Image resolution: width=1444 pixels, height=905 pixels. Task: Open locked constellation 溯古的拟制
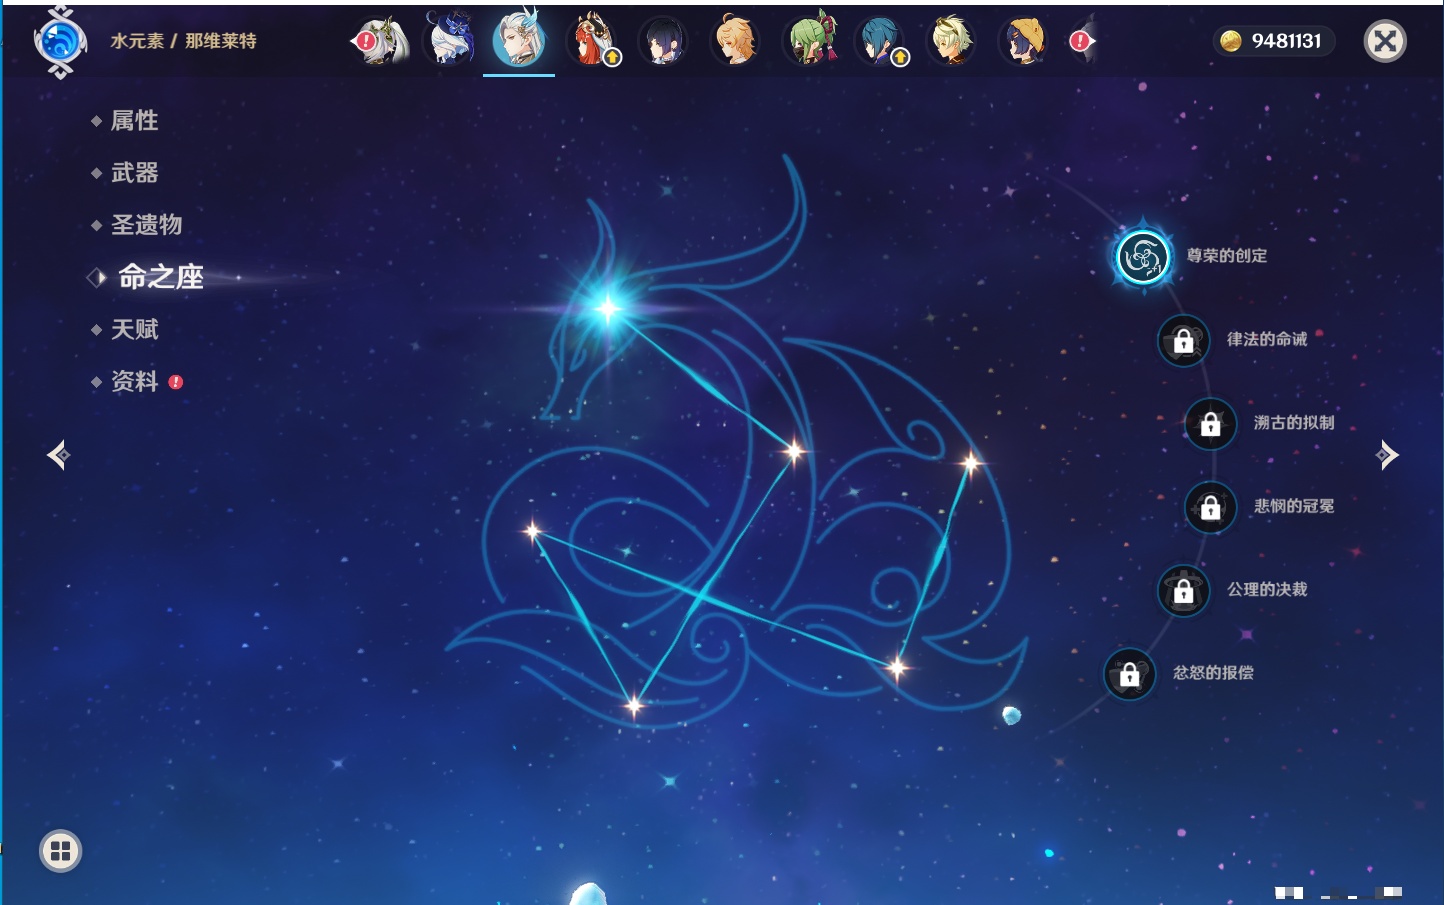[x=1210, y=424]
